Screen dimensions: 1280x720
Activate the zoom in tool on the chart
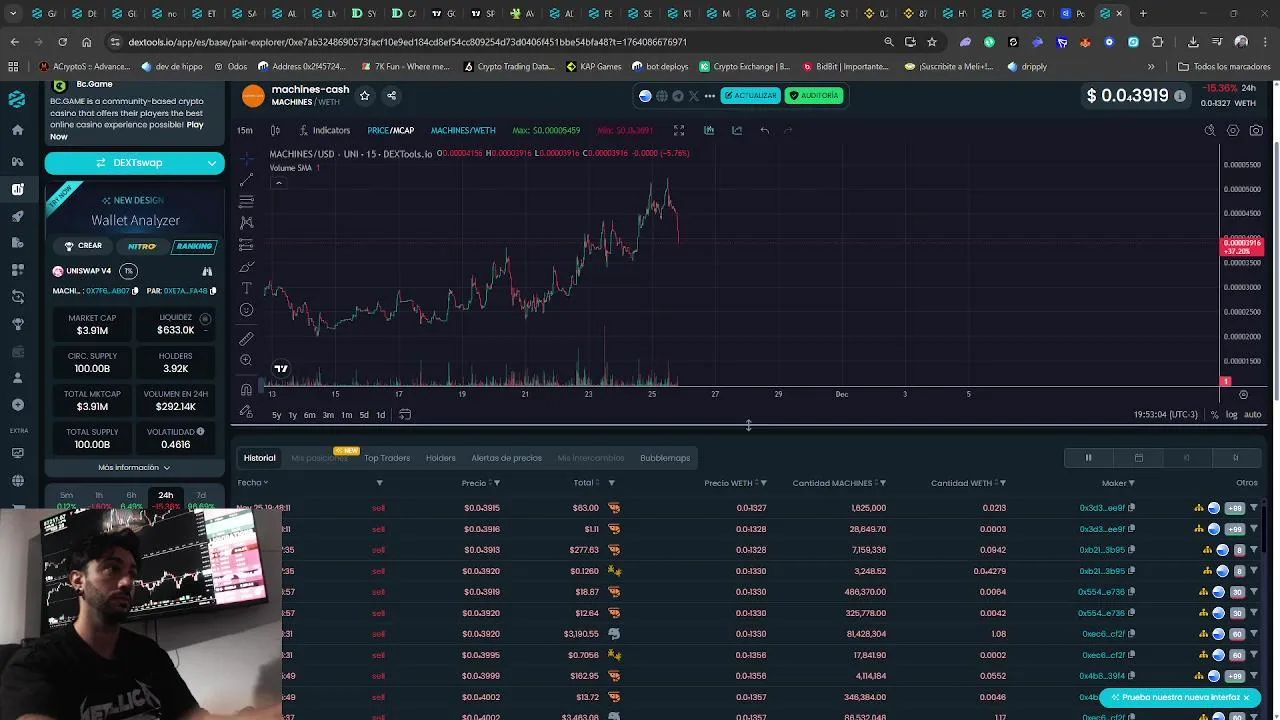pos(246,360)
